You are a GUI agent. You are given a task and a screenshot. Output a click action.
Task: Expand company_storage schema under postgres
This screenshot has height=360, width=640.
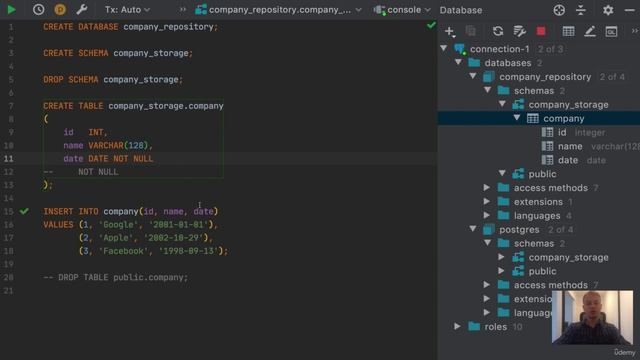502,257
